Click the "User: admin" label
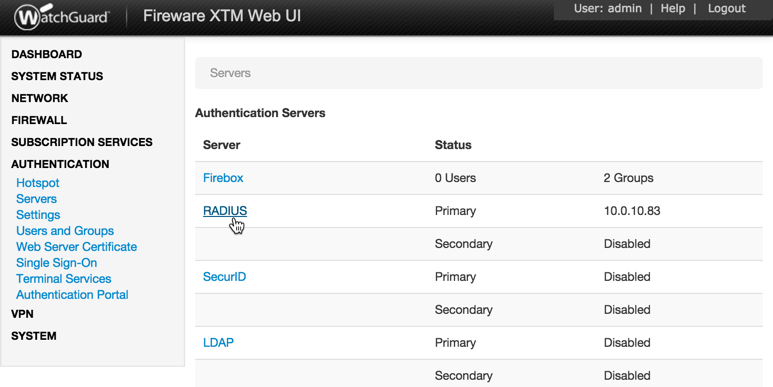The width and height of the screenshot is (773, 387). [x=608, y=8]
